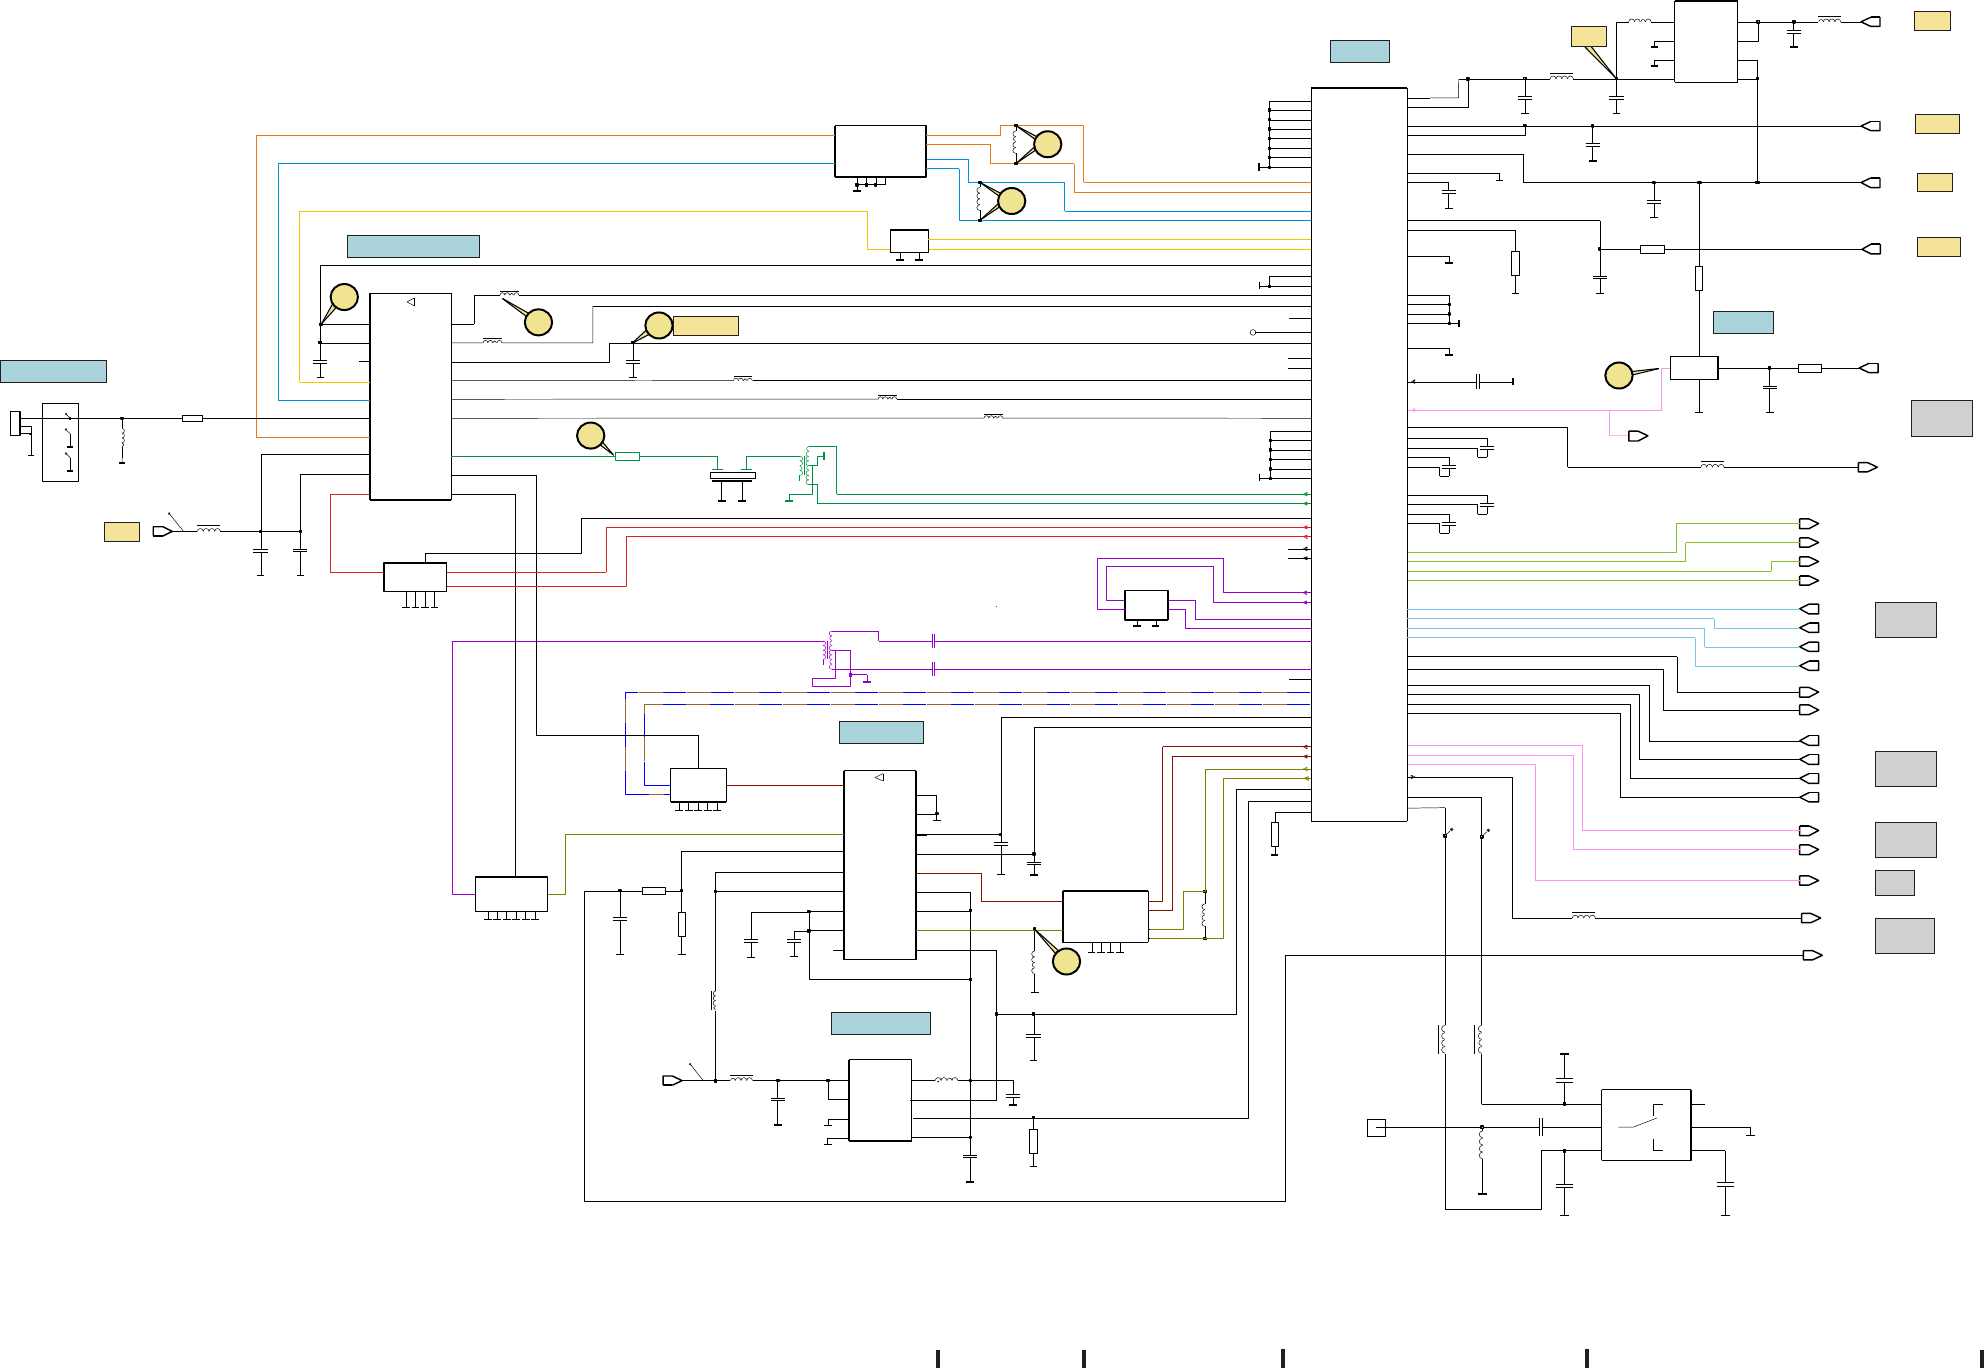Click the large central IC rectangle body
1984x1369 pixels.
click(1359, 455)
